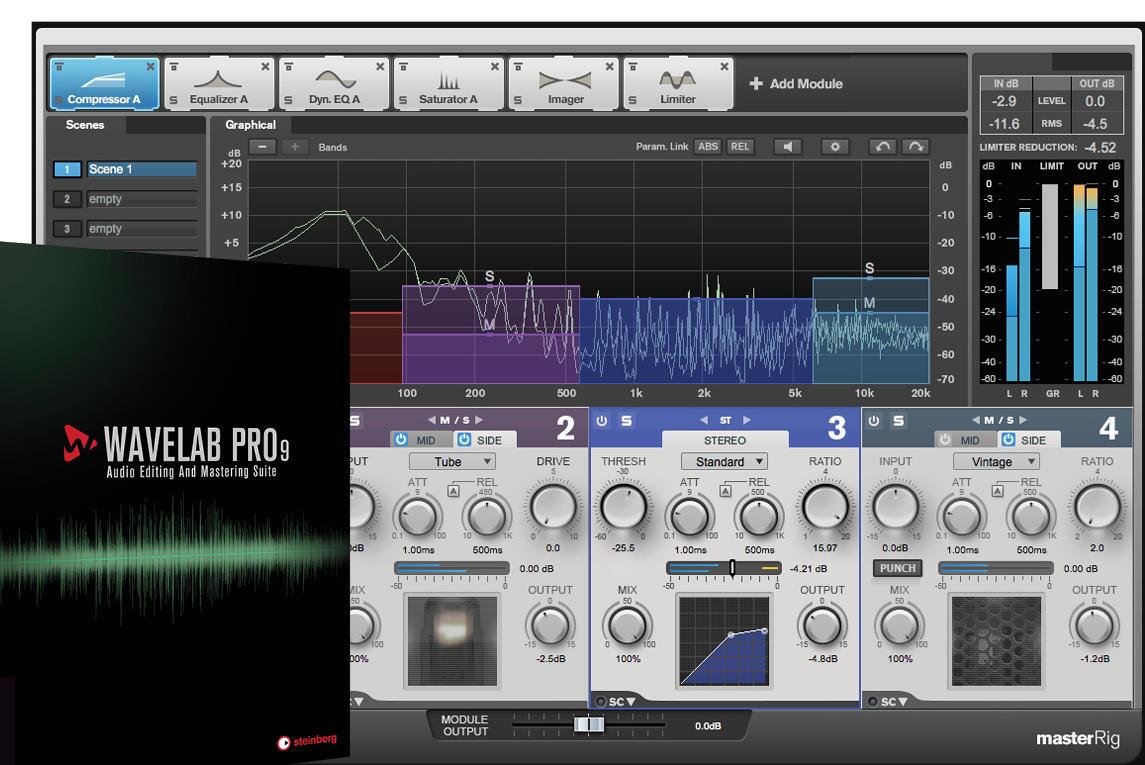
Task: Solo the Limiter module with its S icon
Action: pos(633,99)
